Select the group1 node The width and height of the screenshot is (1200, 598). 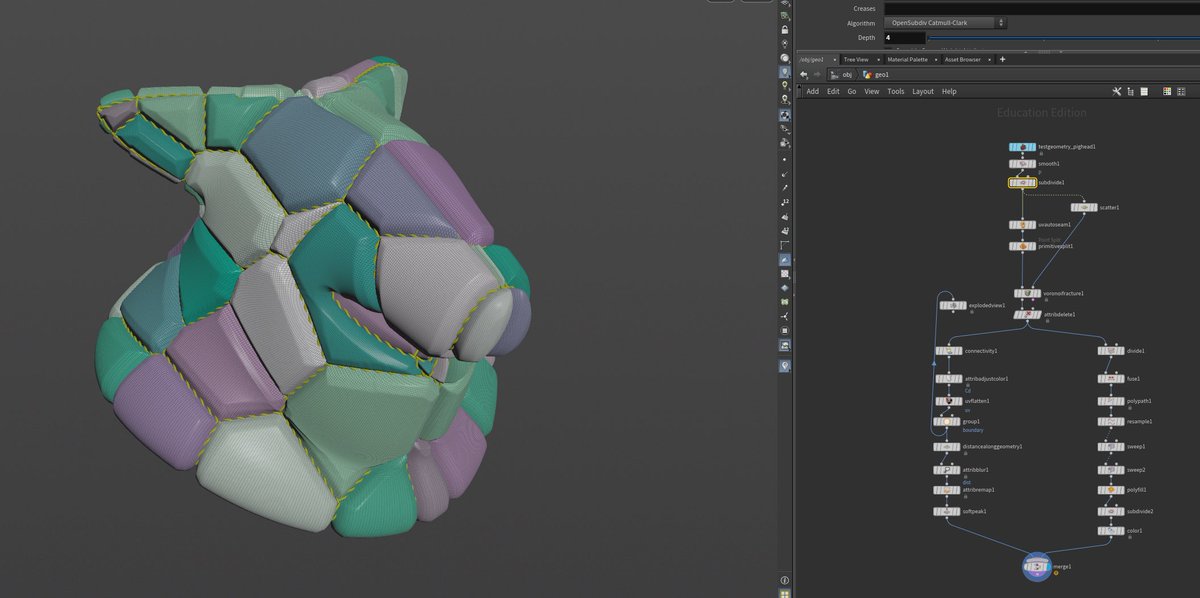coord(948,422)
